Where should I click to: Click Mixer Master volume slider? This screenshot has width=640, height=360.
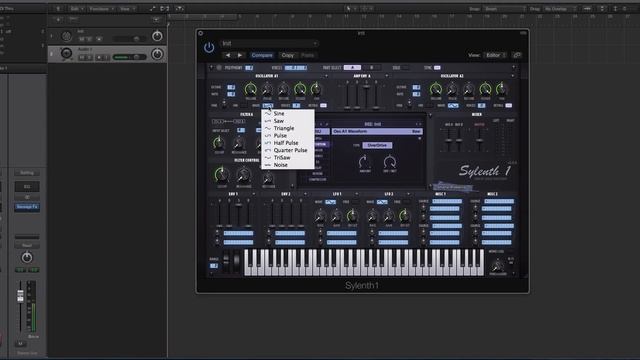click(480, 139)
